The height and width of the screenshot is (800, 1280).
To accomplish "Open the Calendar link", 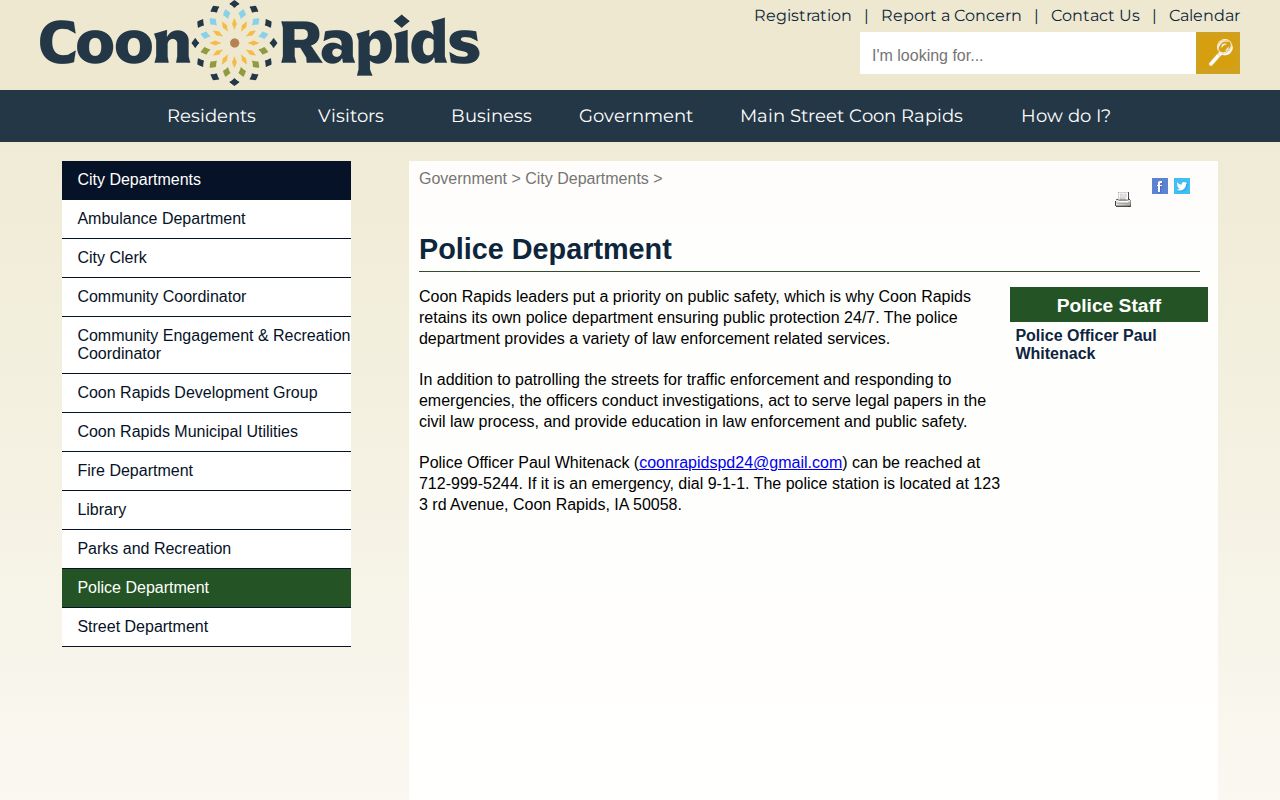I will coord(1204,16).
